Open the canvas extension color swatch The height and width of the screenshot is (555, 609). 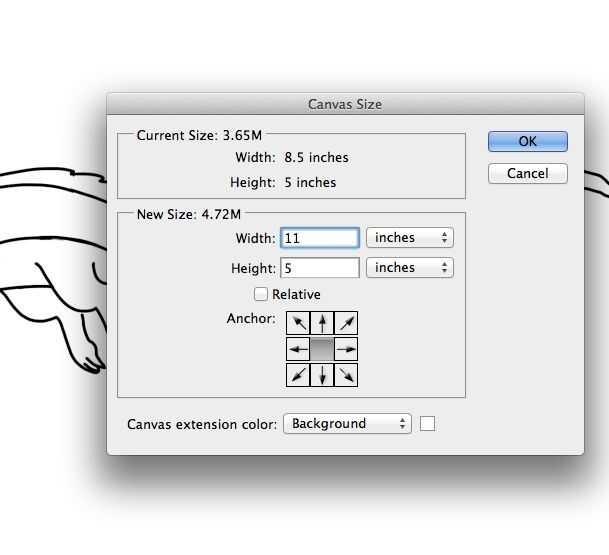[x=427, y=424]
